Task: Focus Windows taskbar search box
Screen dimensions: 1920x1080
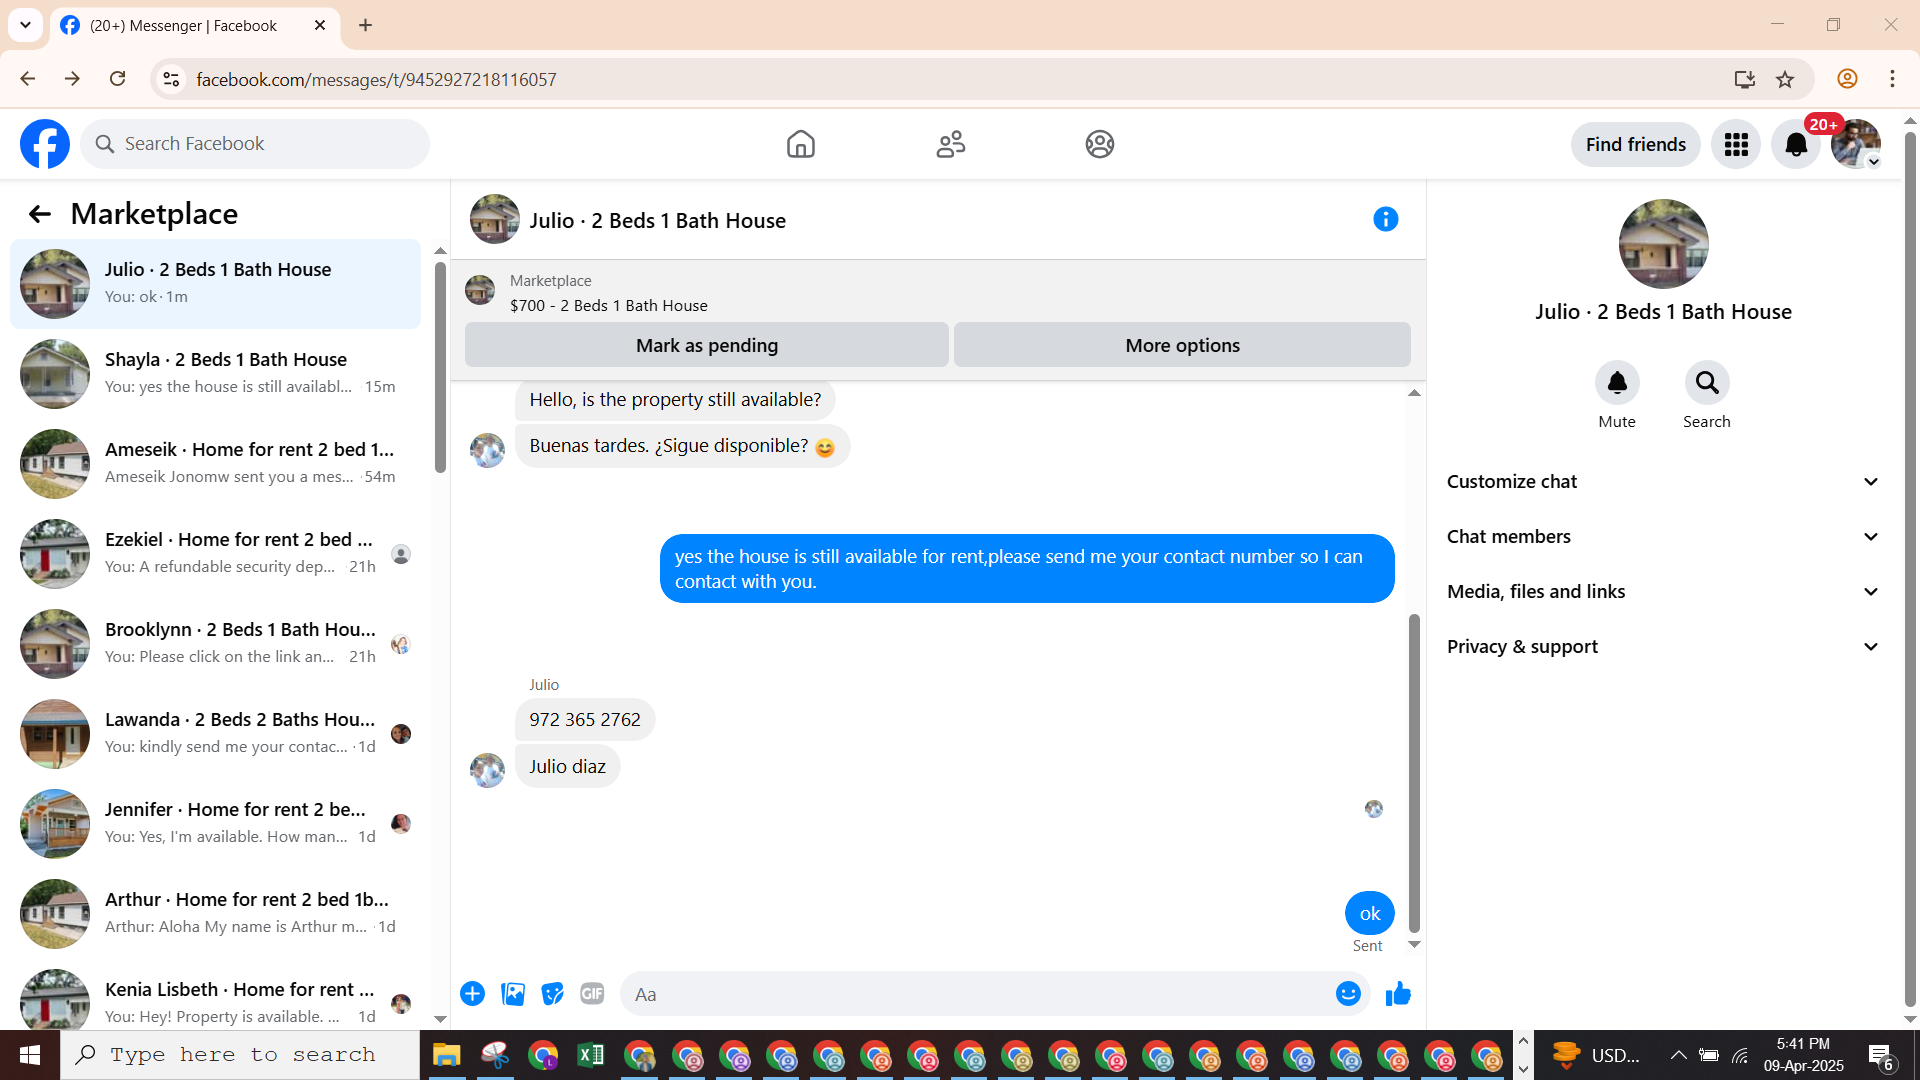Action: [240, 1055]
